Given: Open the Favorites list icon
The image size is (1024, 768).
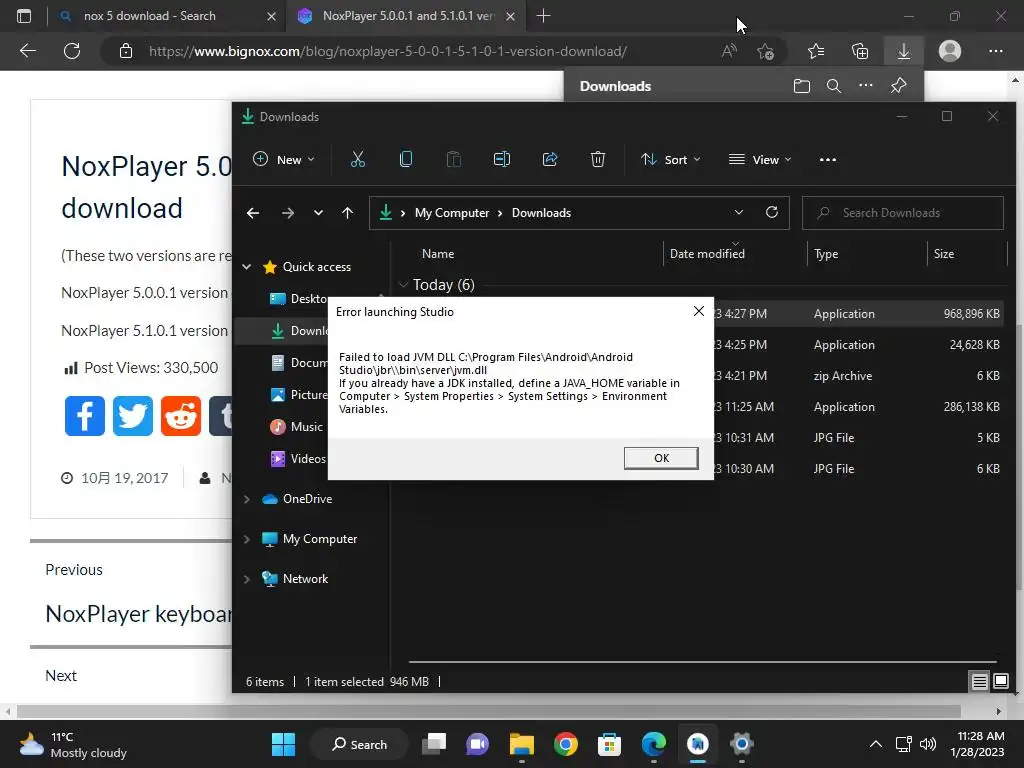Looking at the screenshot, I should [816, 51].
